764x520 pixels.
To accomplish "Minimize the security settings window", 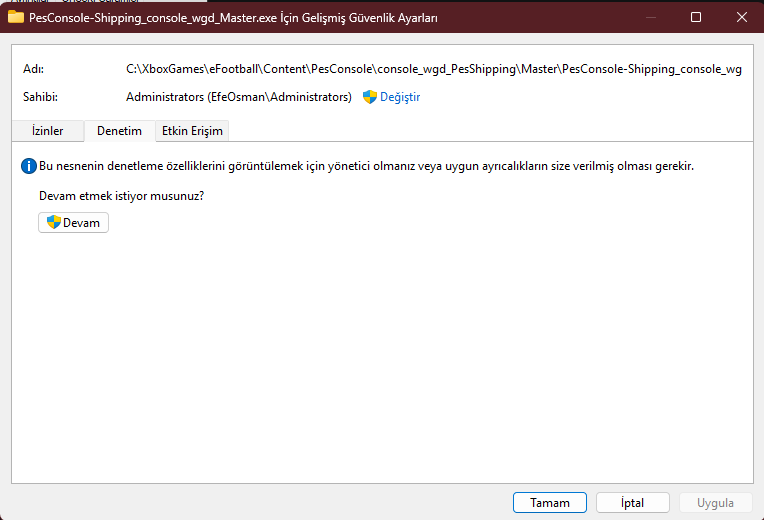I will pyautogui.click(x=650, y=17).
